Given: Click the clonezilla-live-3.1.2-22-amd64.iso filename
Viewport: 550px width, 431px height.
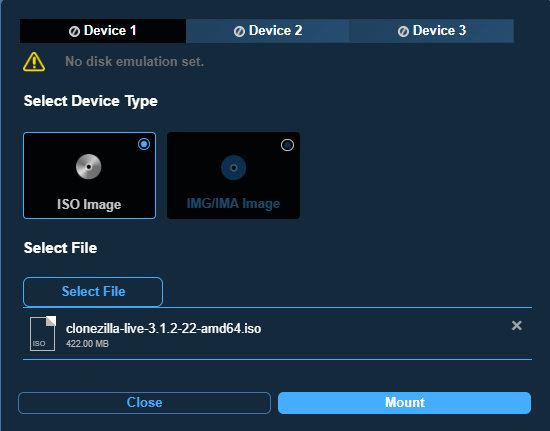Looking at the screenshot, I should [163, 329].
